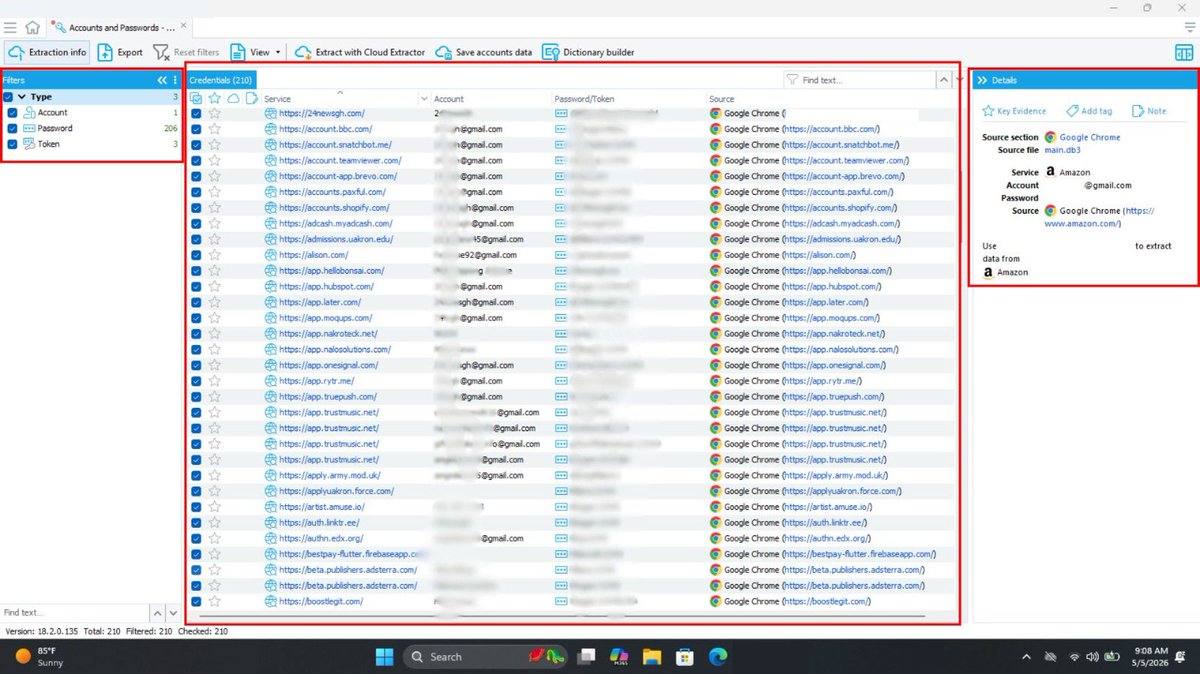The image size is (1200, 674).
Task: Launch Extract with Cloud Extractor
Action: coord(359,52)
